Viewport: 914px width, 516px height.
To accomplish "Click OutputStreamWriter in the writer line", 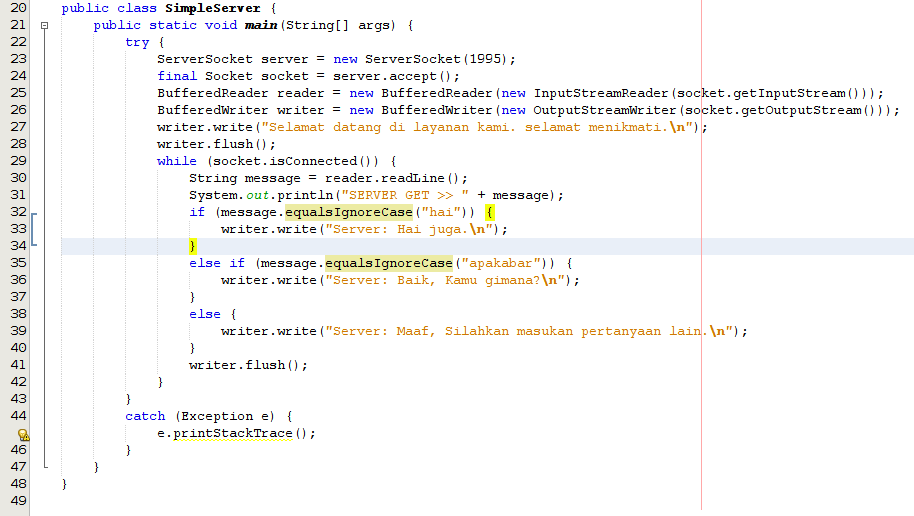I will 604,110.
